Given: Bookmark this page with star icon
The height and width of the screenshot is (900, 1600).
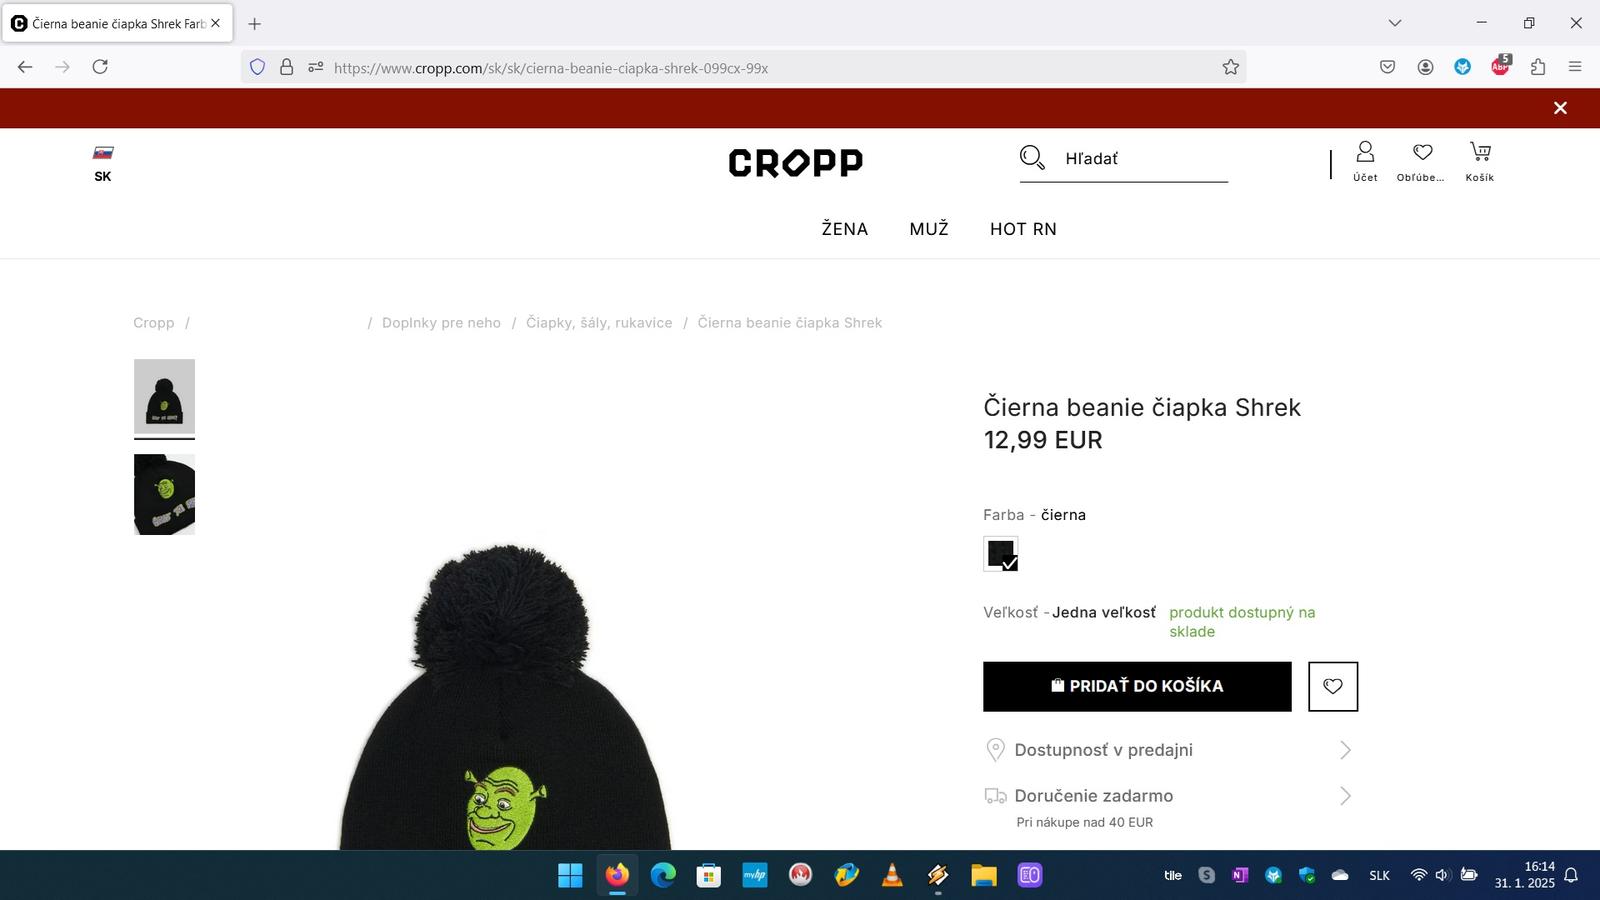Looking at the screenshot, I should [1230, 67].
